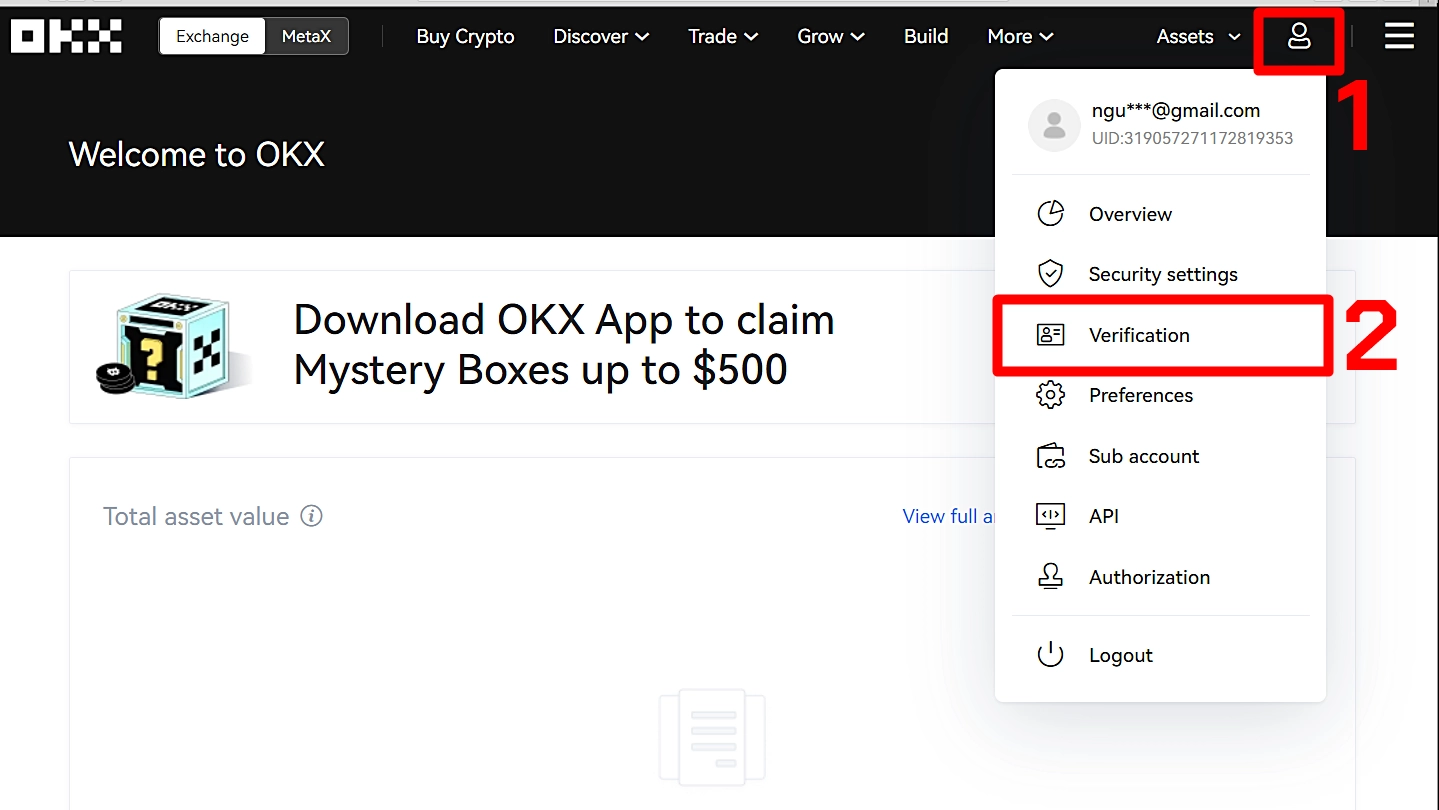Click the Logout power icon

pyautogui.click(x=1050, y=655)
